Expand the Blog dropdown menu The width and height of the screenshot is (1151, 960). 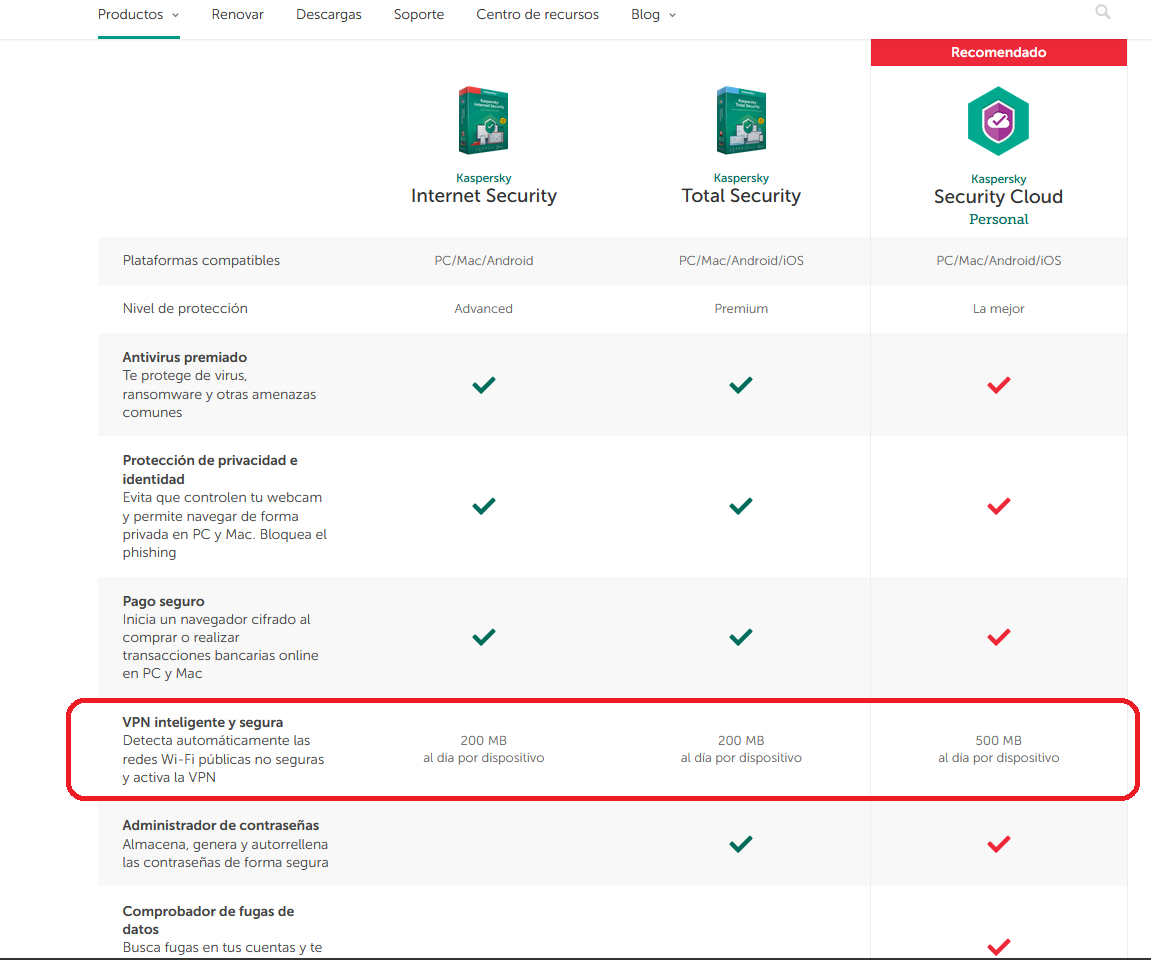tap(653, 15)
